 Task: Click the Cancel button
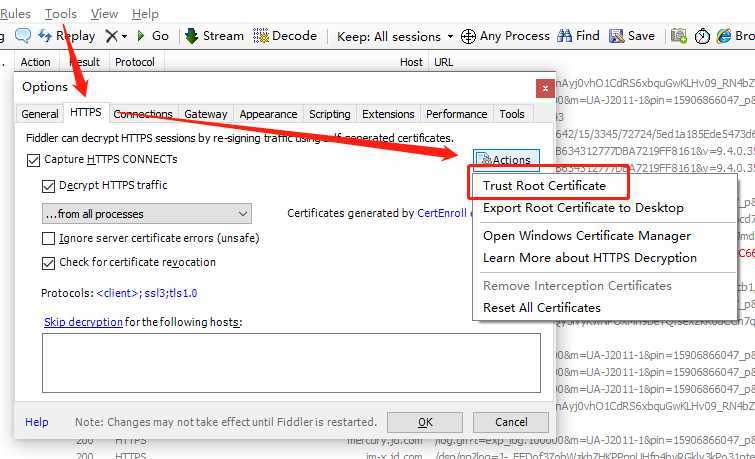click(x=511, y=422)
